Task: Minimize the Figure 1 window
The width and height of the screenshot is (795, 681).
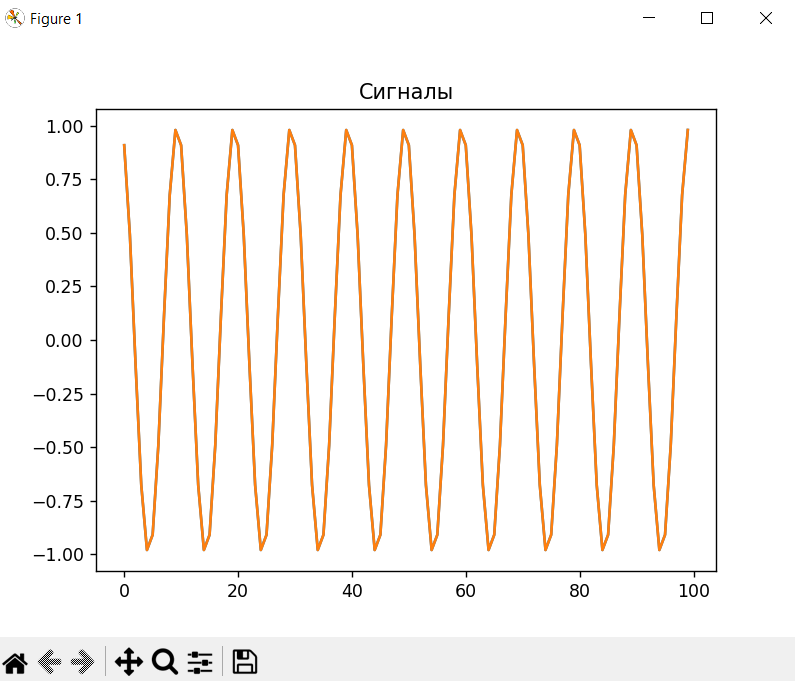Action: pyautogui.click(x=650, y=18)
